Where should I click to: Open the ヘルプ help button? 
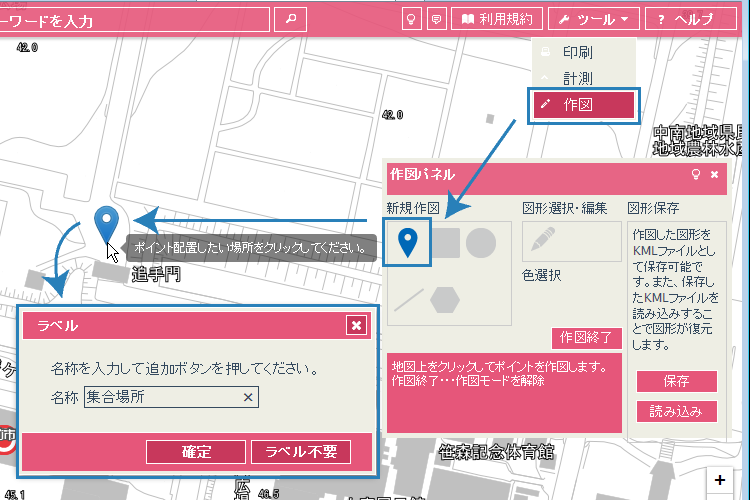click(x=691, y=19)
